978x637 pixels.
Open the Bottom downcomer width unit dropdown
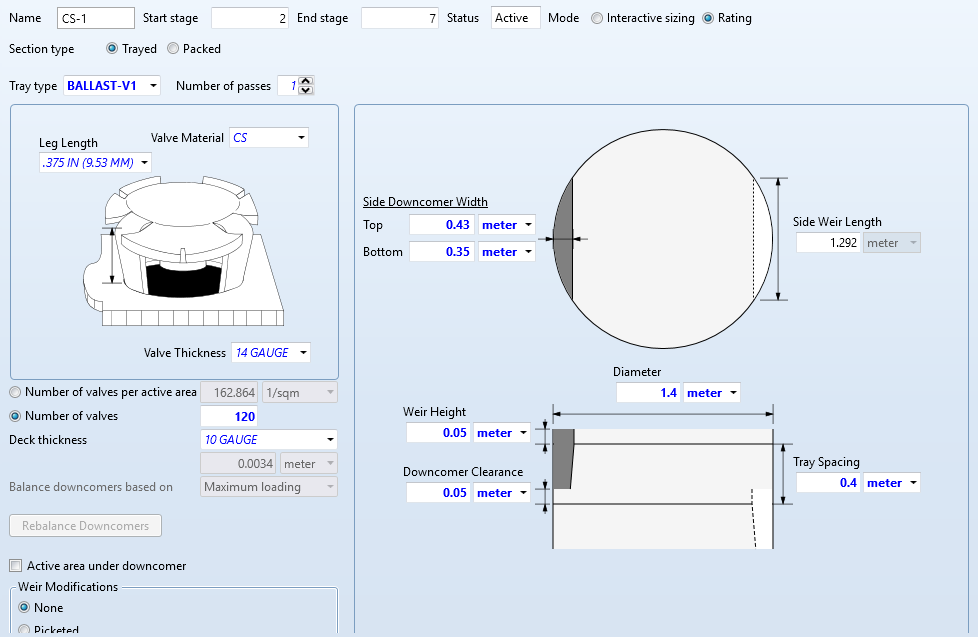528,252
